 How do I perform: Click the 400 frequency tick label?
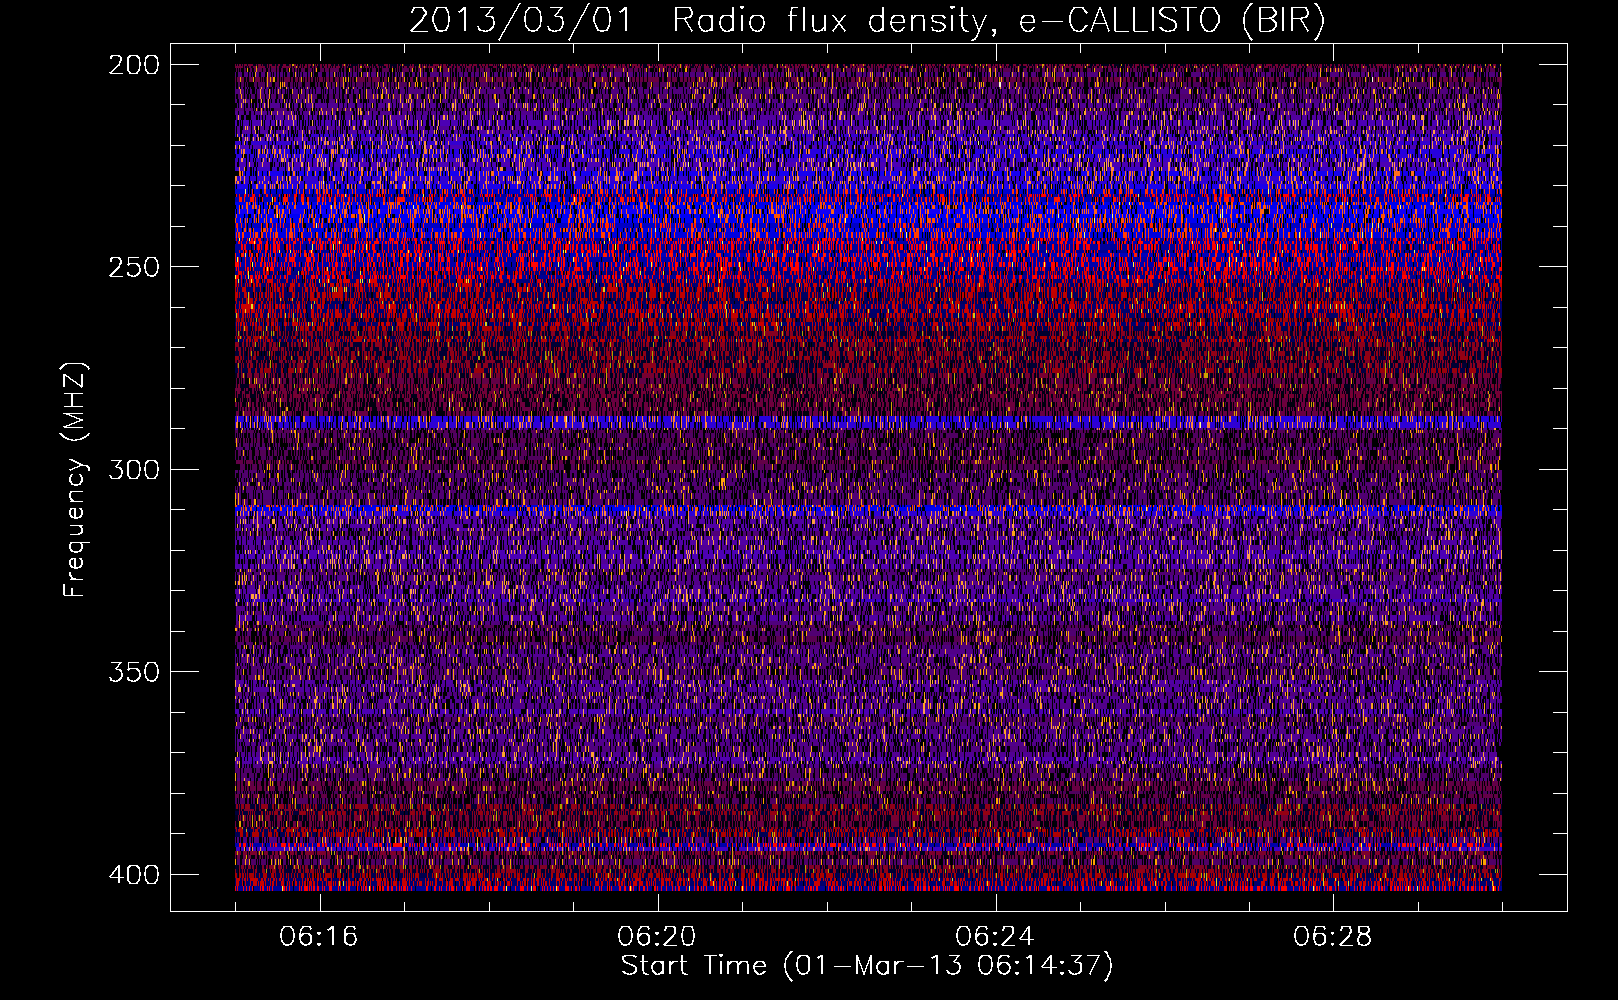133,875
